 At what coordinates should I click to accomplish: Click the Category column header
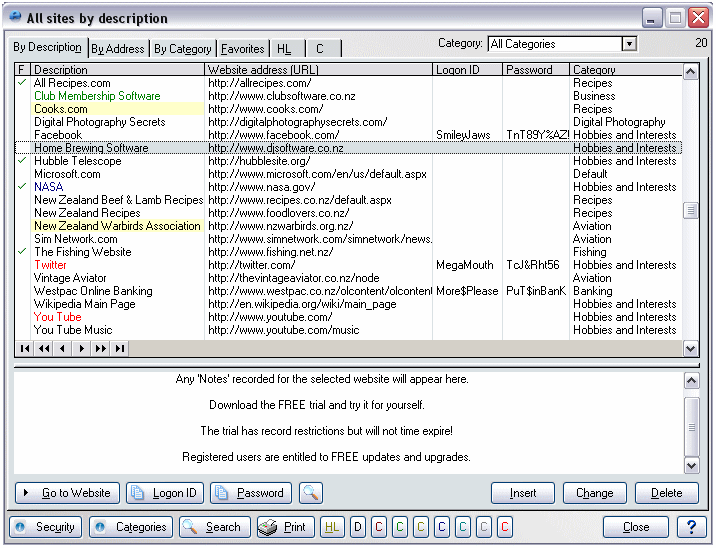coord(626,69)
